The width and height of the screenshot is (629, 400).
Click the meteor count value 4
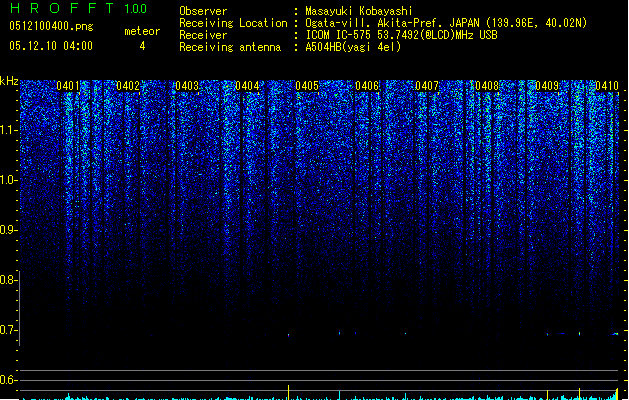click(x=142, y=46)
